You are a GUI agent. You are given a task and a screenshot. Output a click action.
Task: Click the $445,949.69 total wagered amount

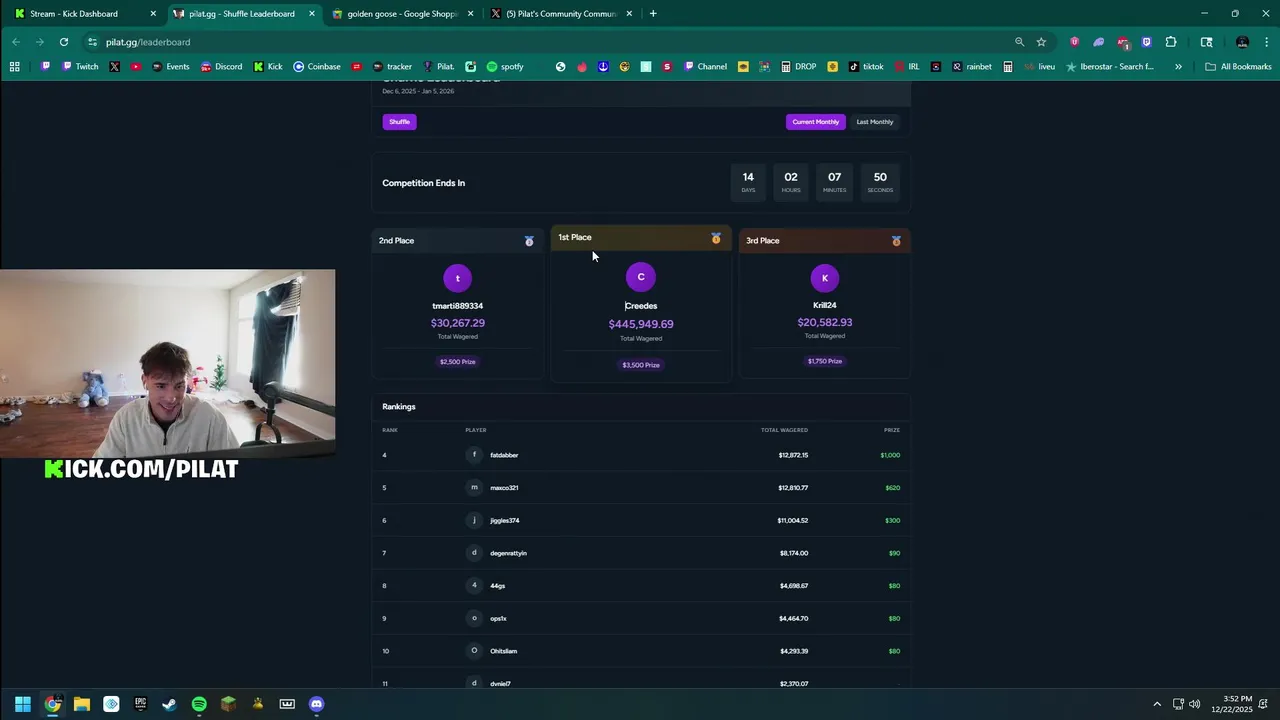[x=641, y=324]
